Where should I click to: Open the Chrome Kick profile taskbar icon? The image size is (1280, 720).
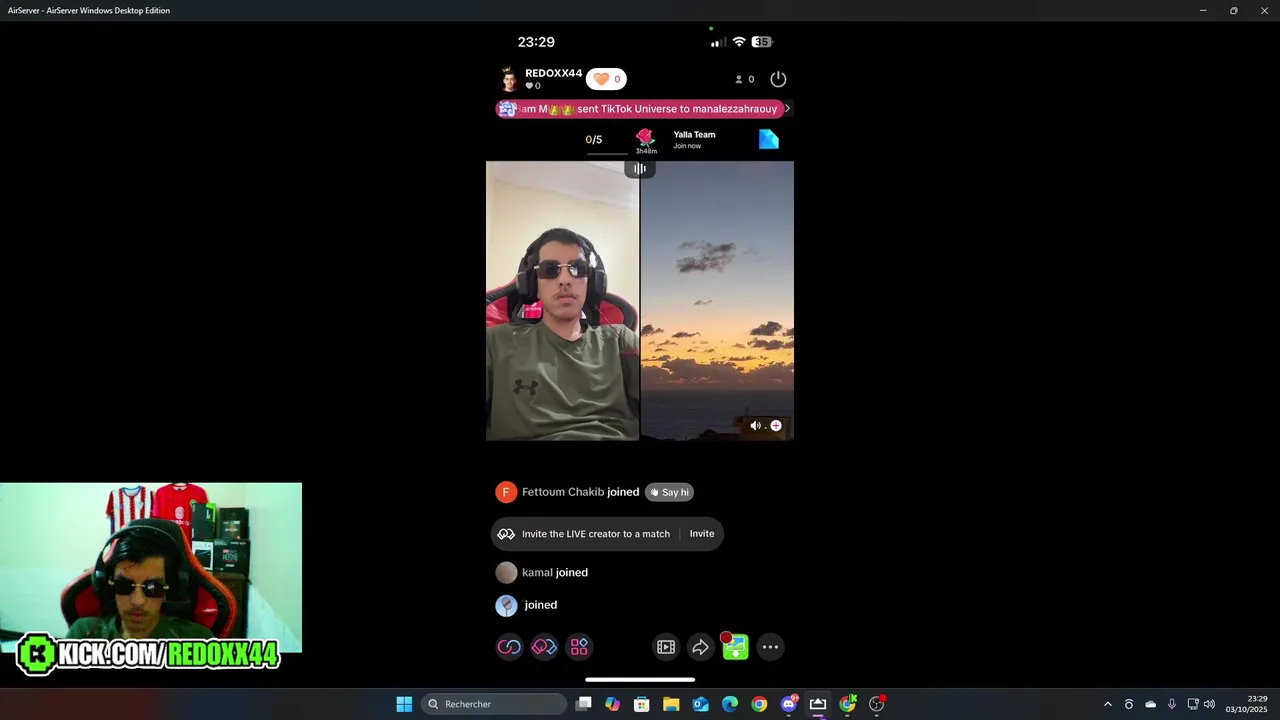(848, 704)
